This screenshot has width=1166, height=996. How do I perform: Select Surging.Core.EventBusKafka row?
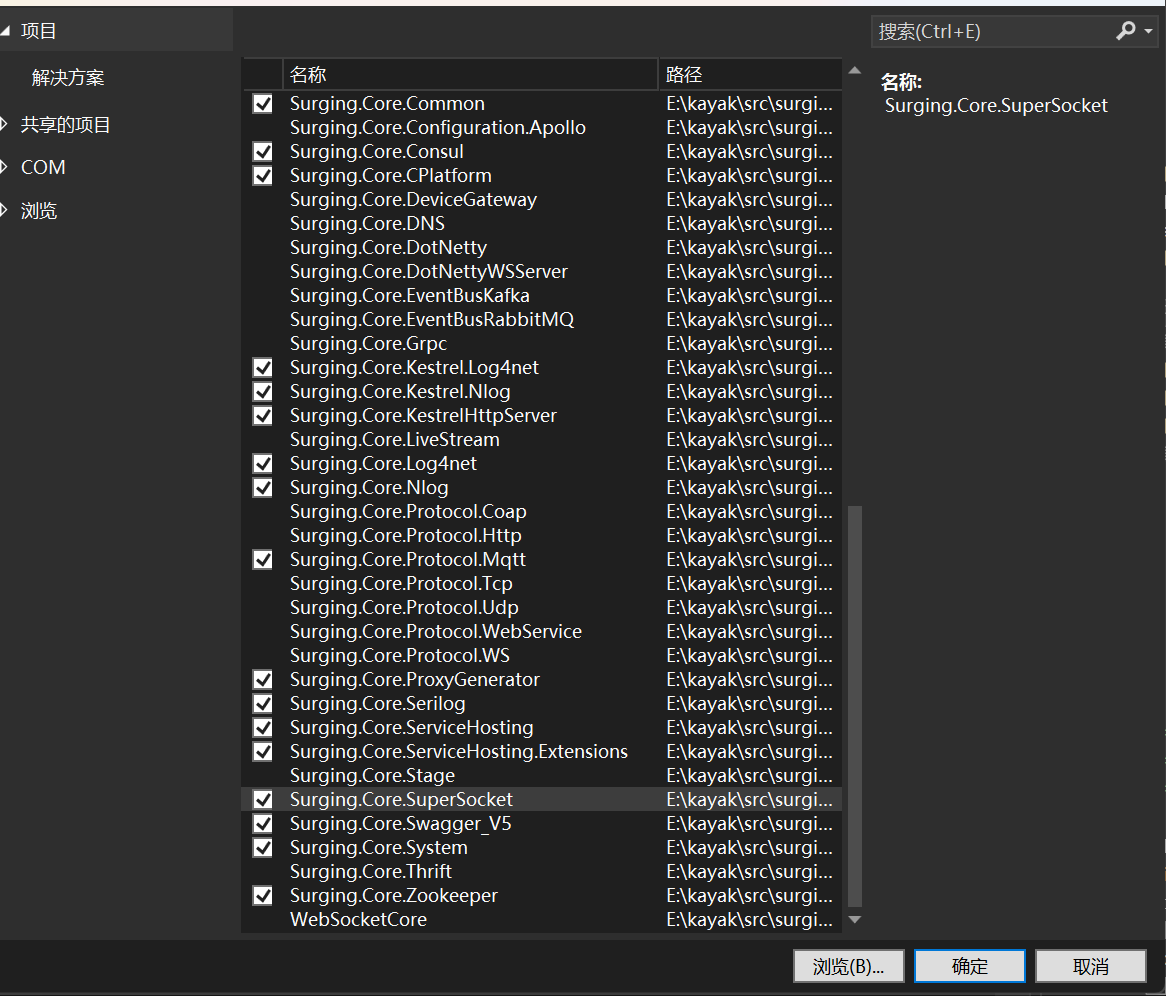[542, 295]
